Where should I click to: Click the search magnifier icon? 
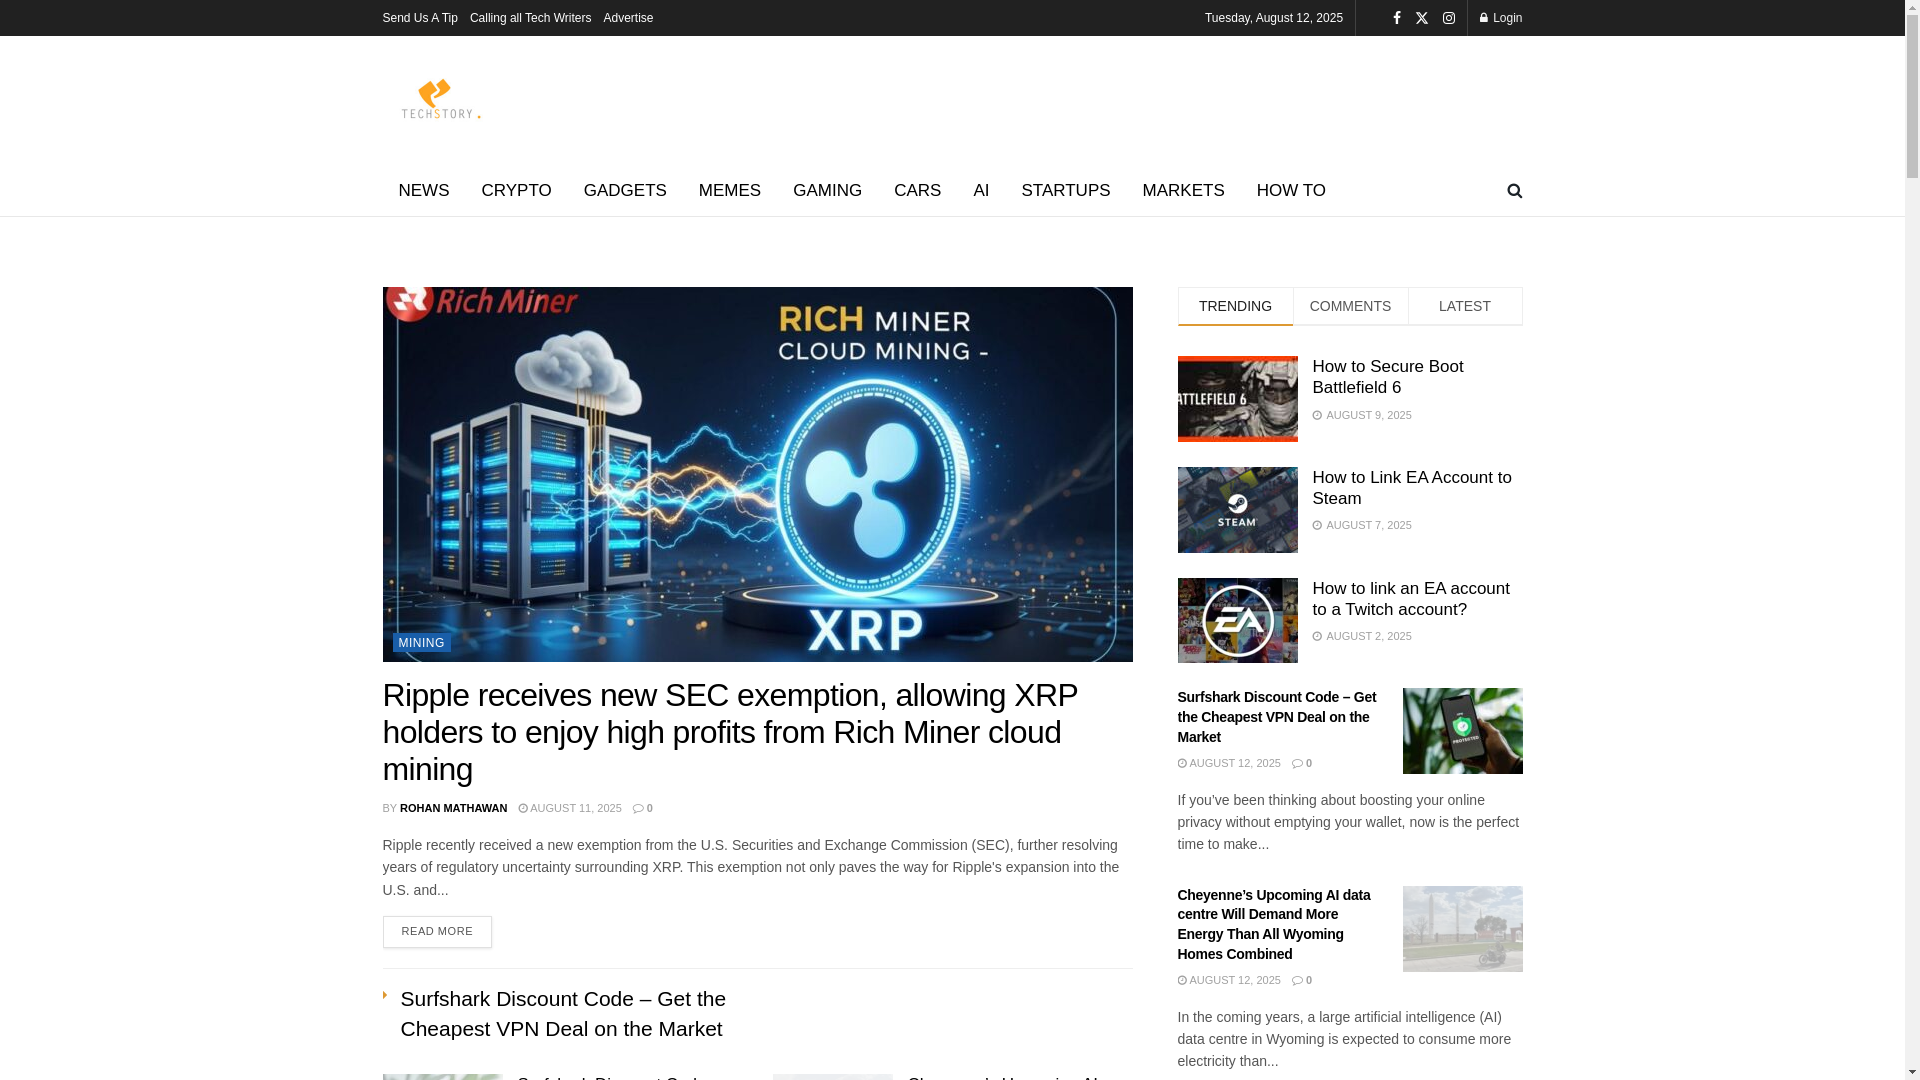click(x=1514, y=191)
